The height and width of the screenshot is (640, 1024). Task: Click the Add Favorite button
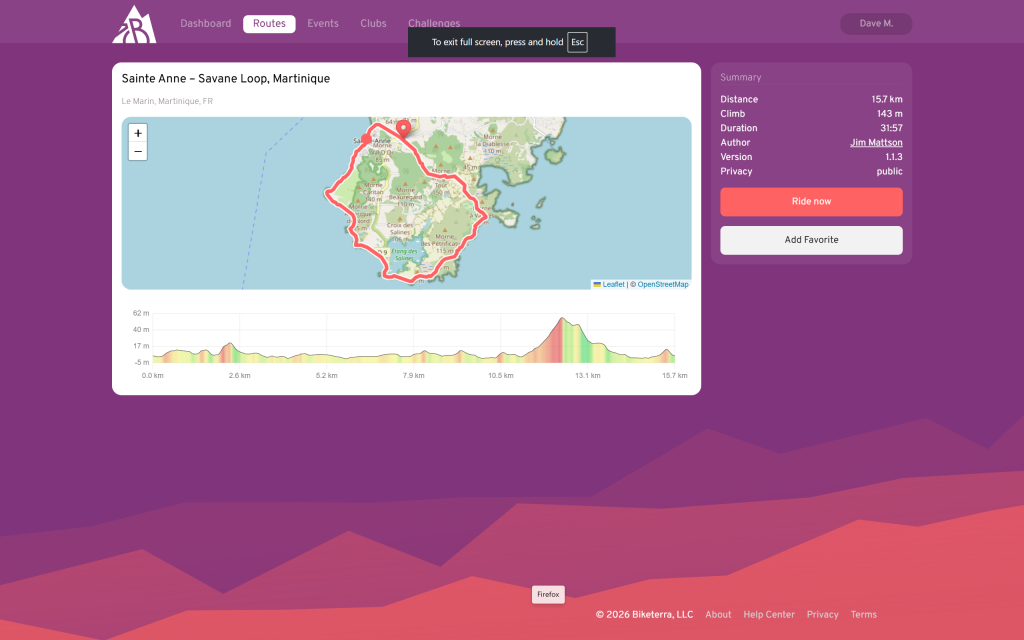tap(811, 240)
